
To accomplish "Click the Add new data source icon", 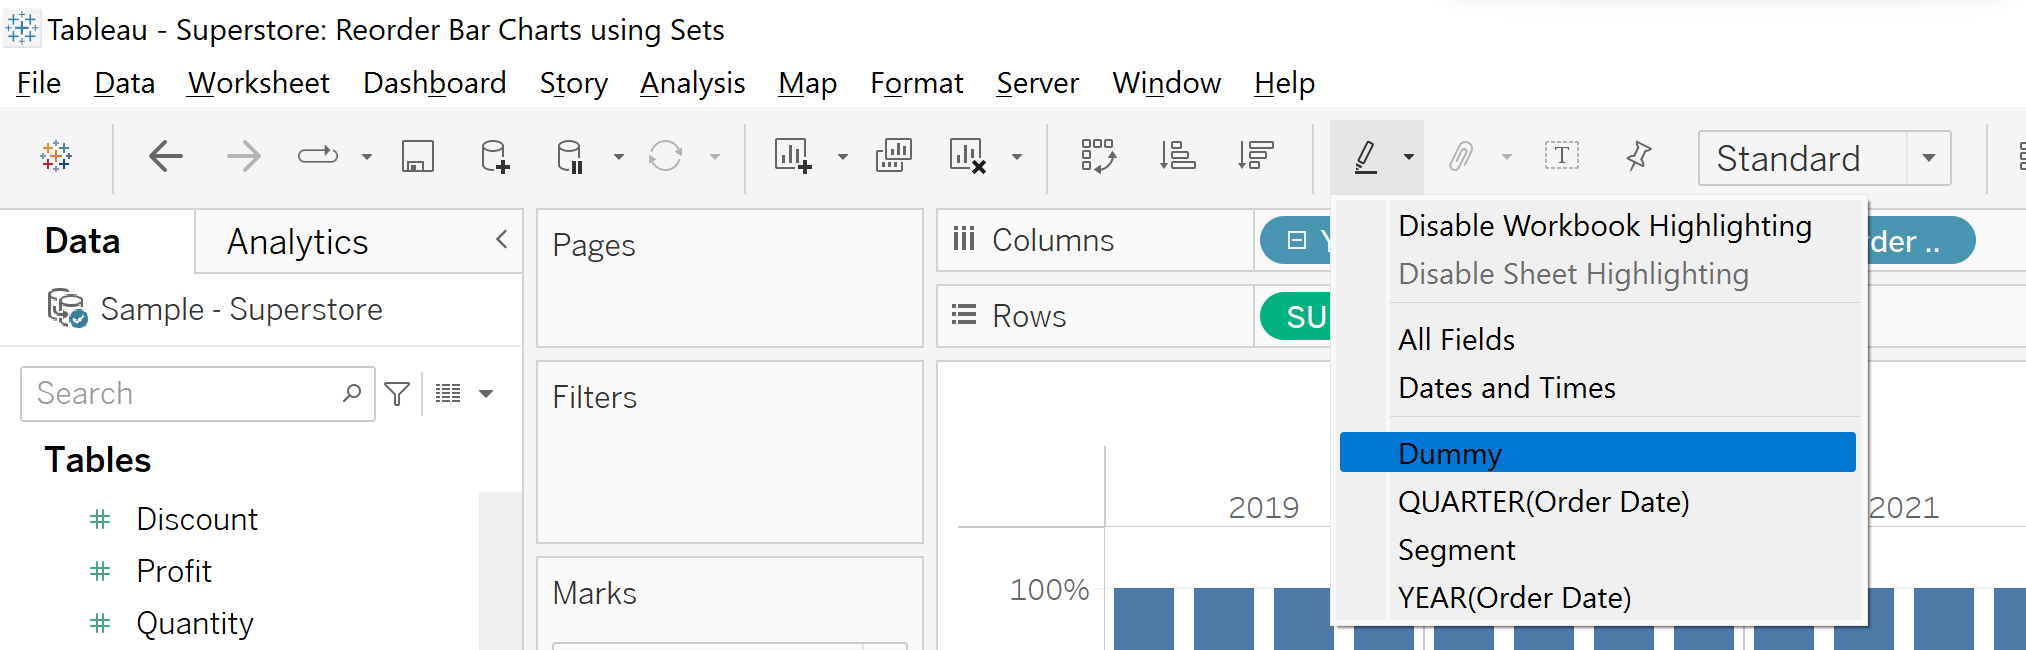I will (495, 156).
